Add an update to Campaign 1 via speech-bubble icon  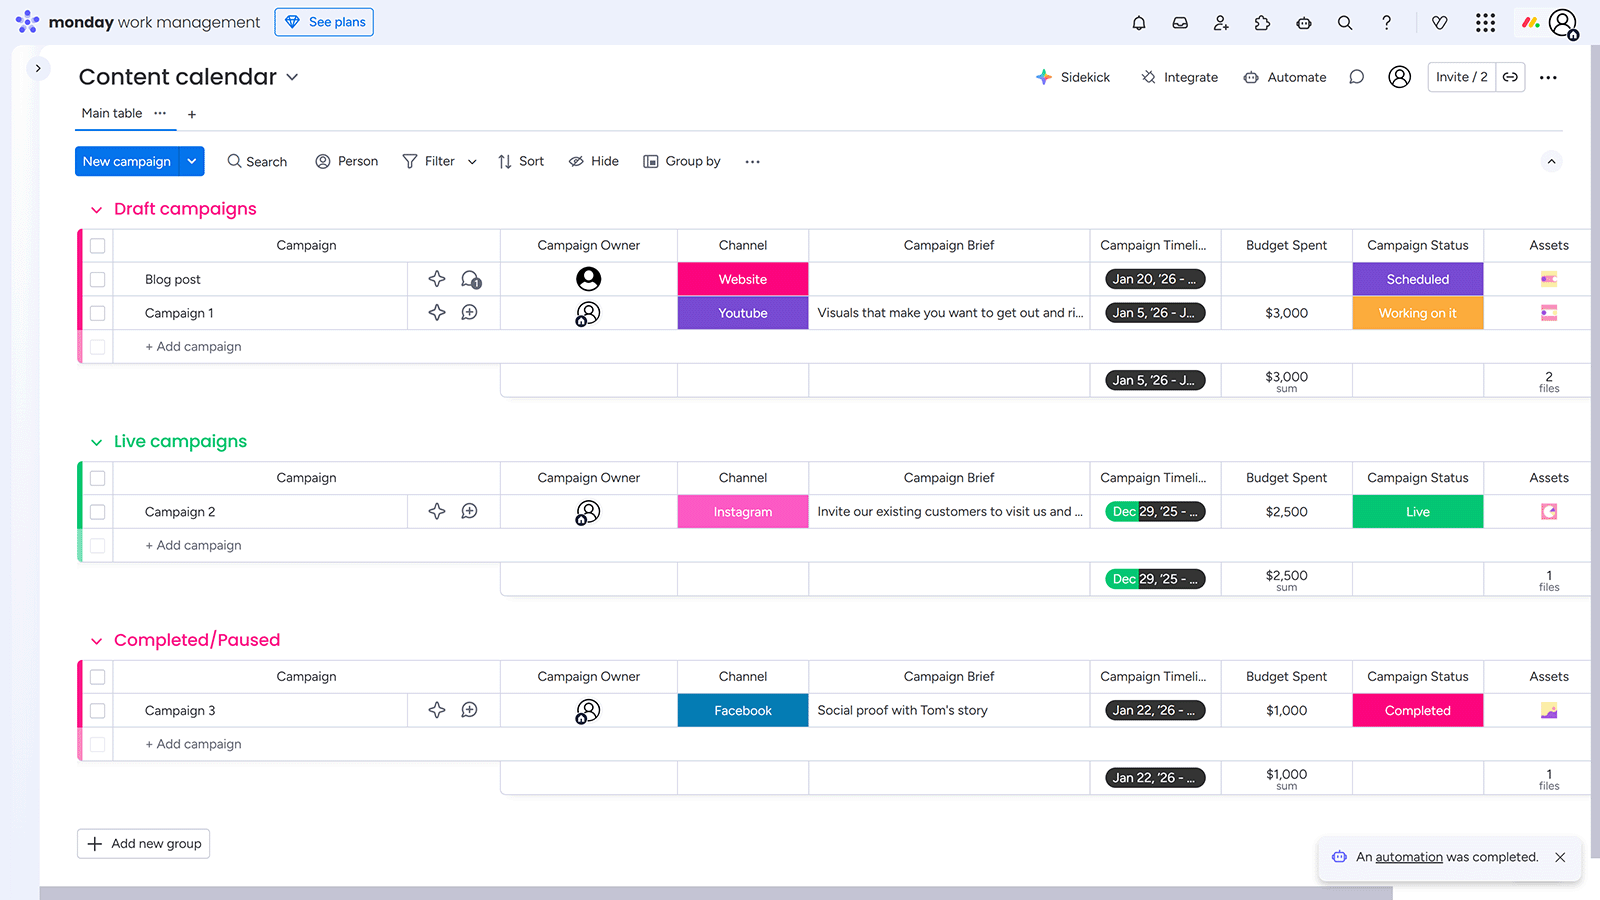[x=470, y=312]
